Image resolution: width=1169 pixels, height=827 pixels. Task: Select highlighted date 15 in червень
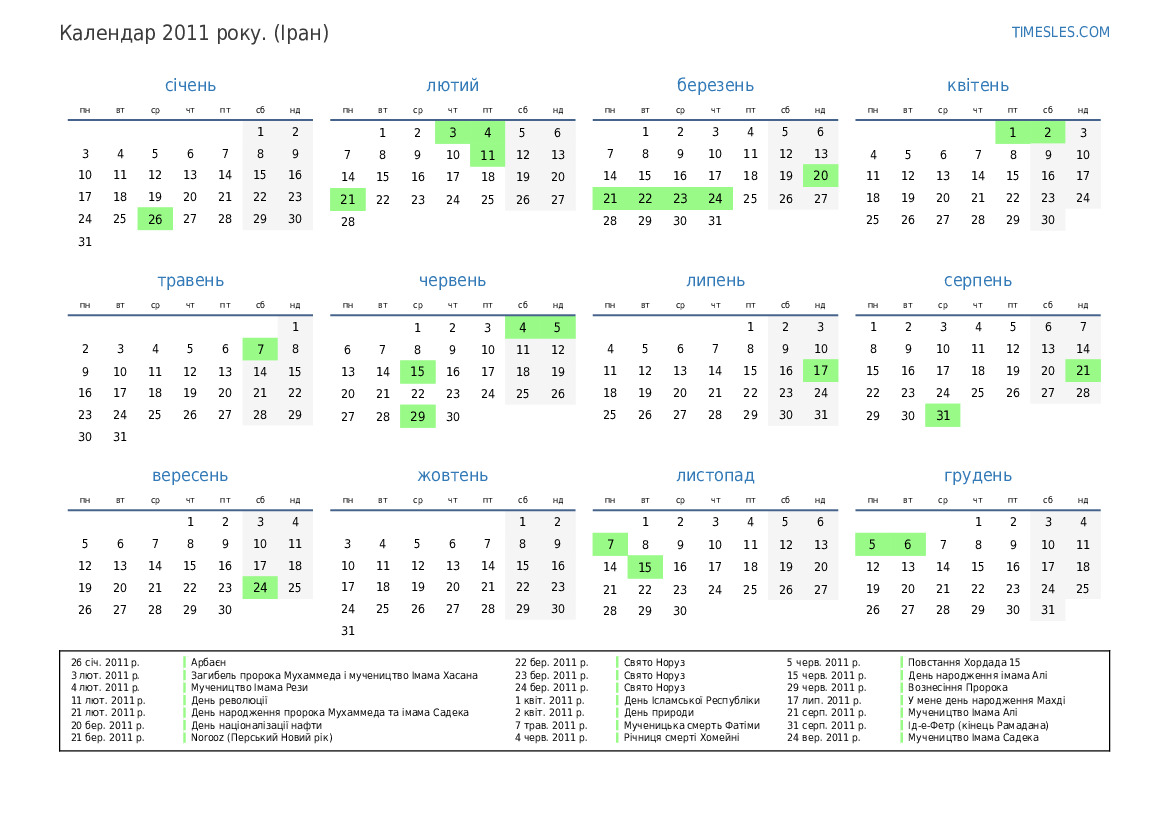(417, 371)
